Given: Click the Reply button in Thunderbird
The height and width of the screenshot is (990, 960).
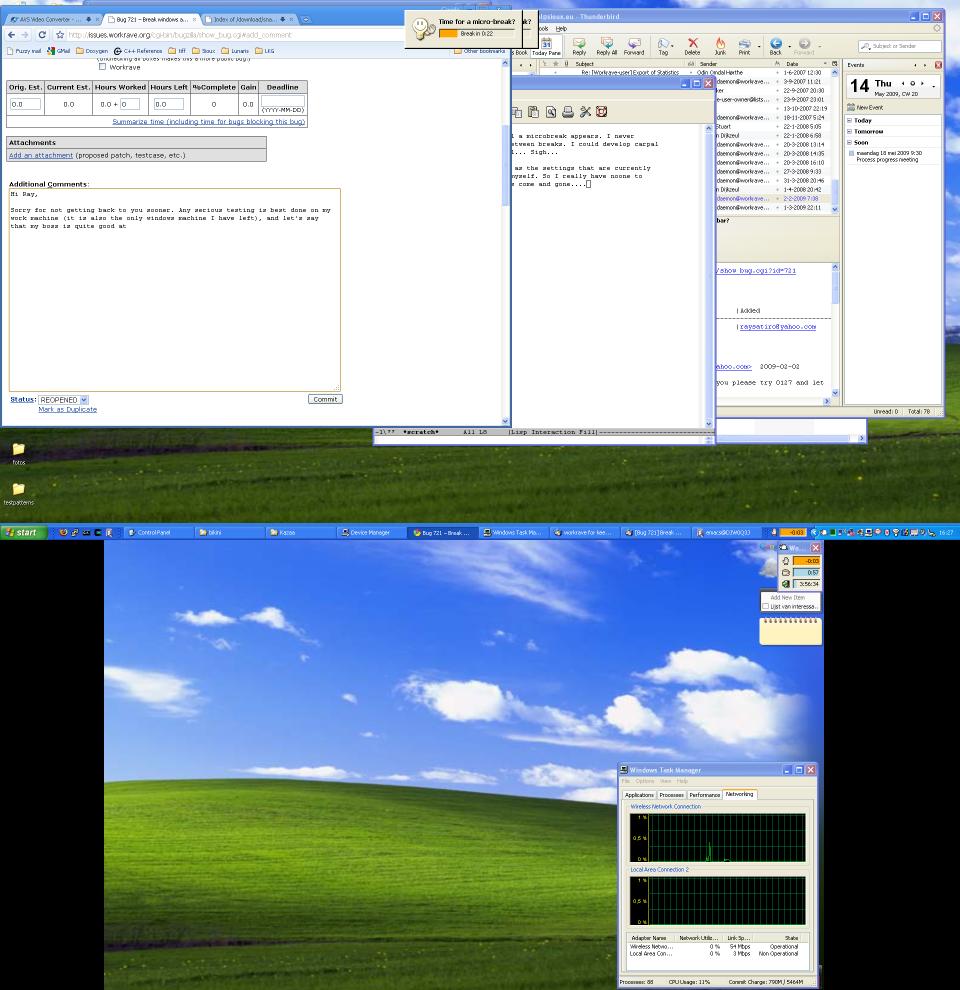Looking at the screenshot, I should point(579,45).
